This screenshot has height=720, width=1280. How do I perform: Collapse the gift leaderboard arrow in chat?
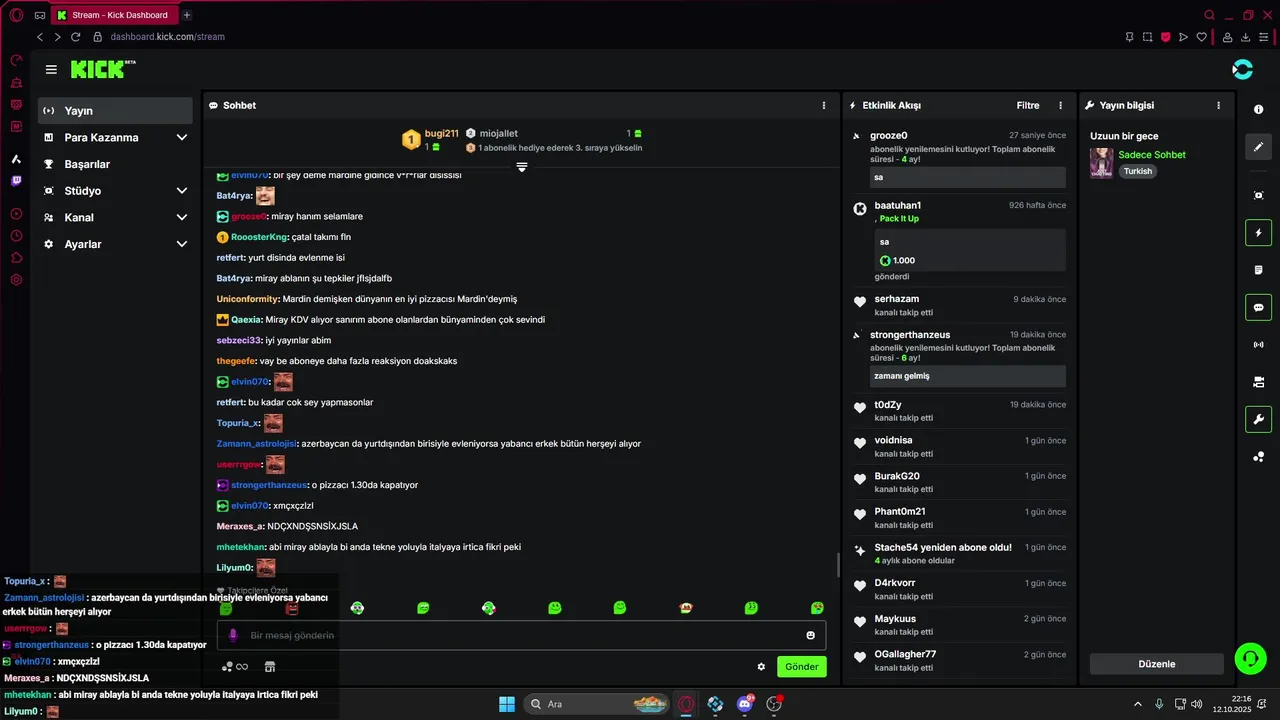[521, 167]
